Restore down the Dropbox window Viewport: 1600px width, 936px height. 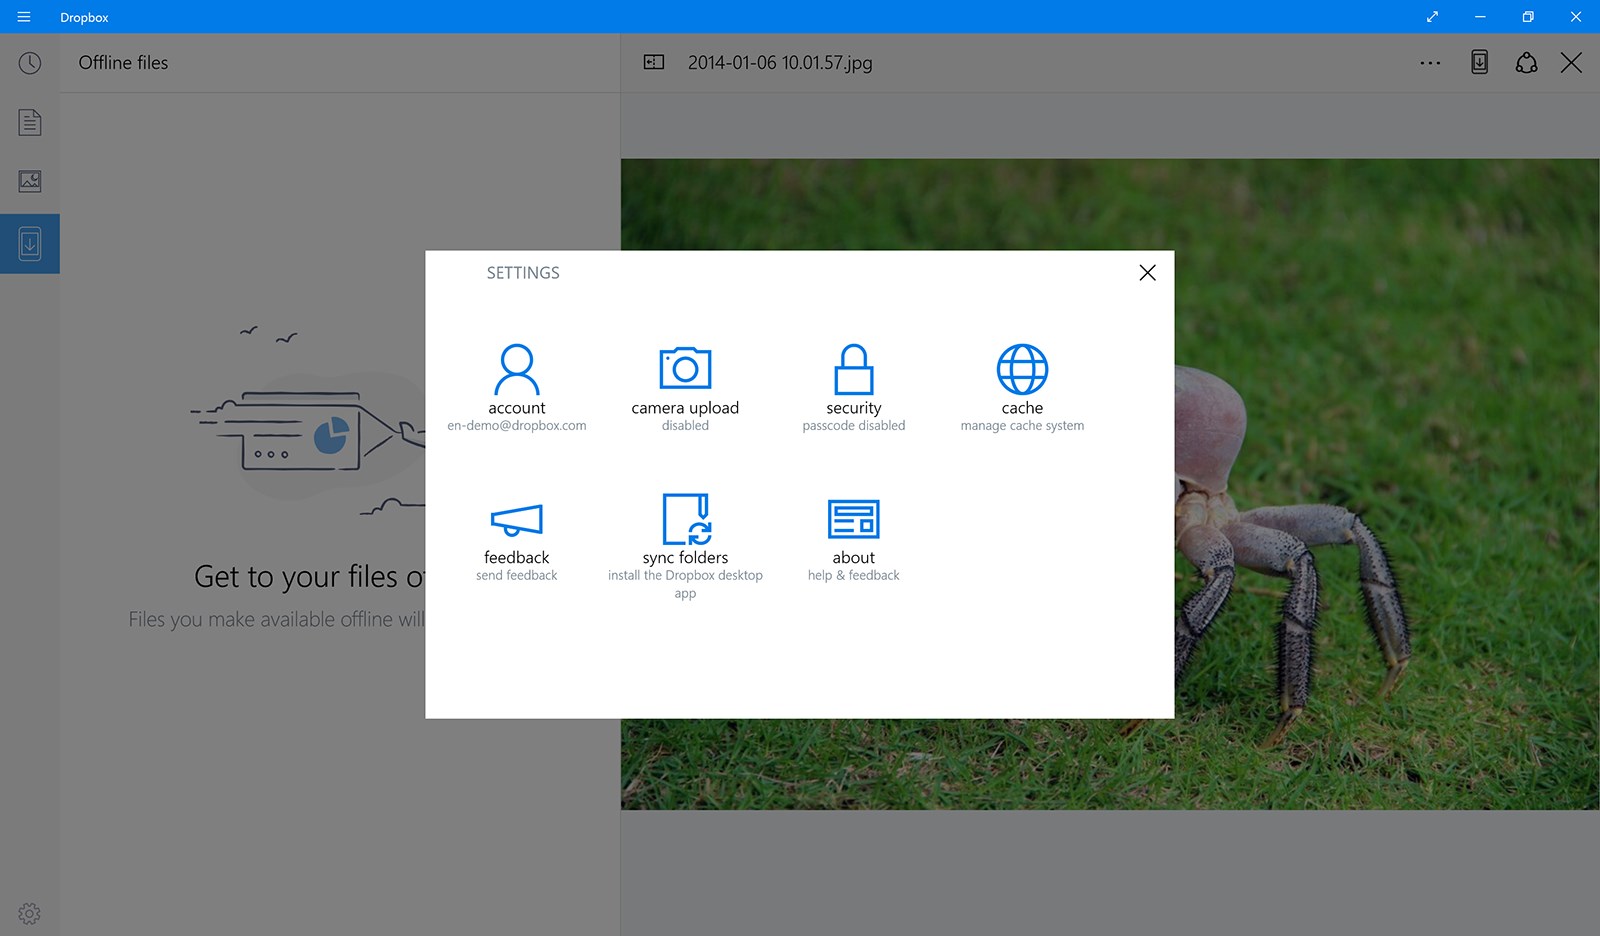[x=1528, y=17]
